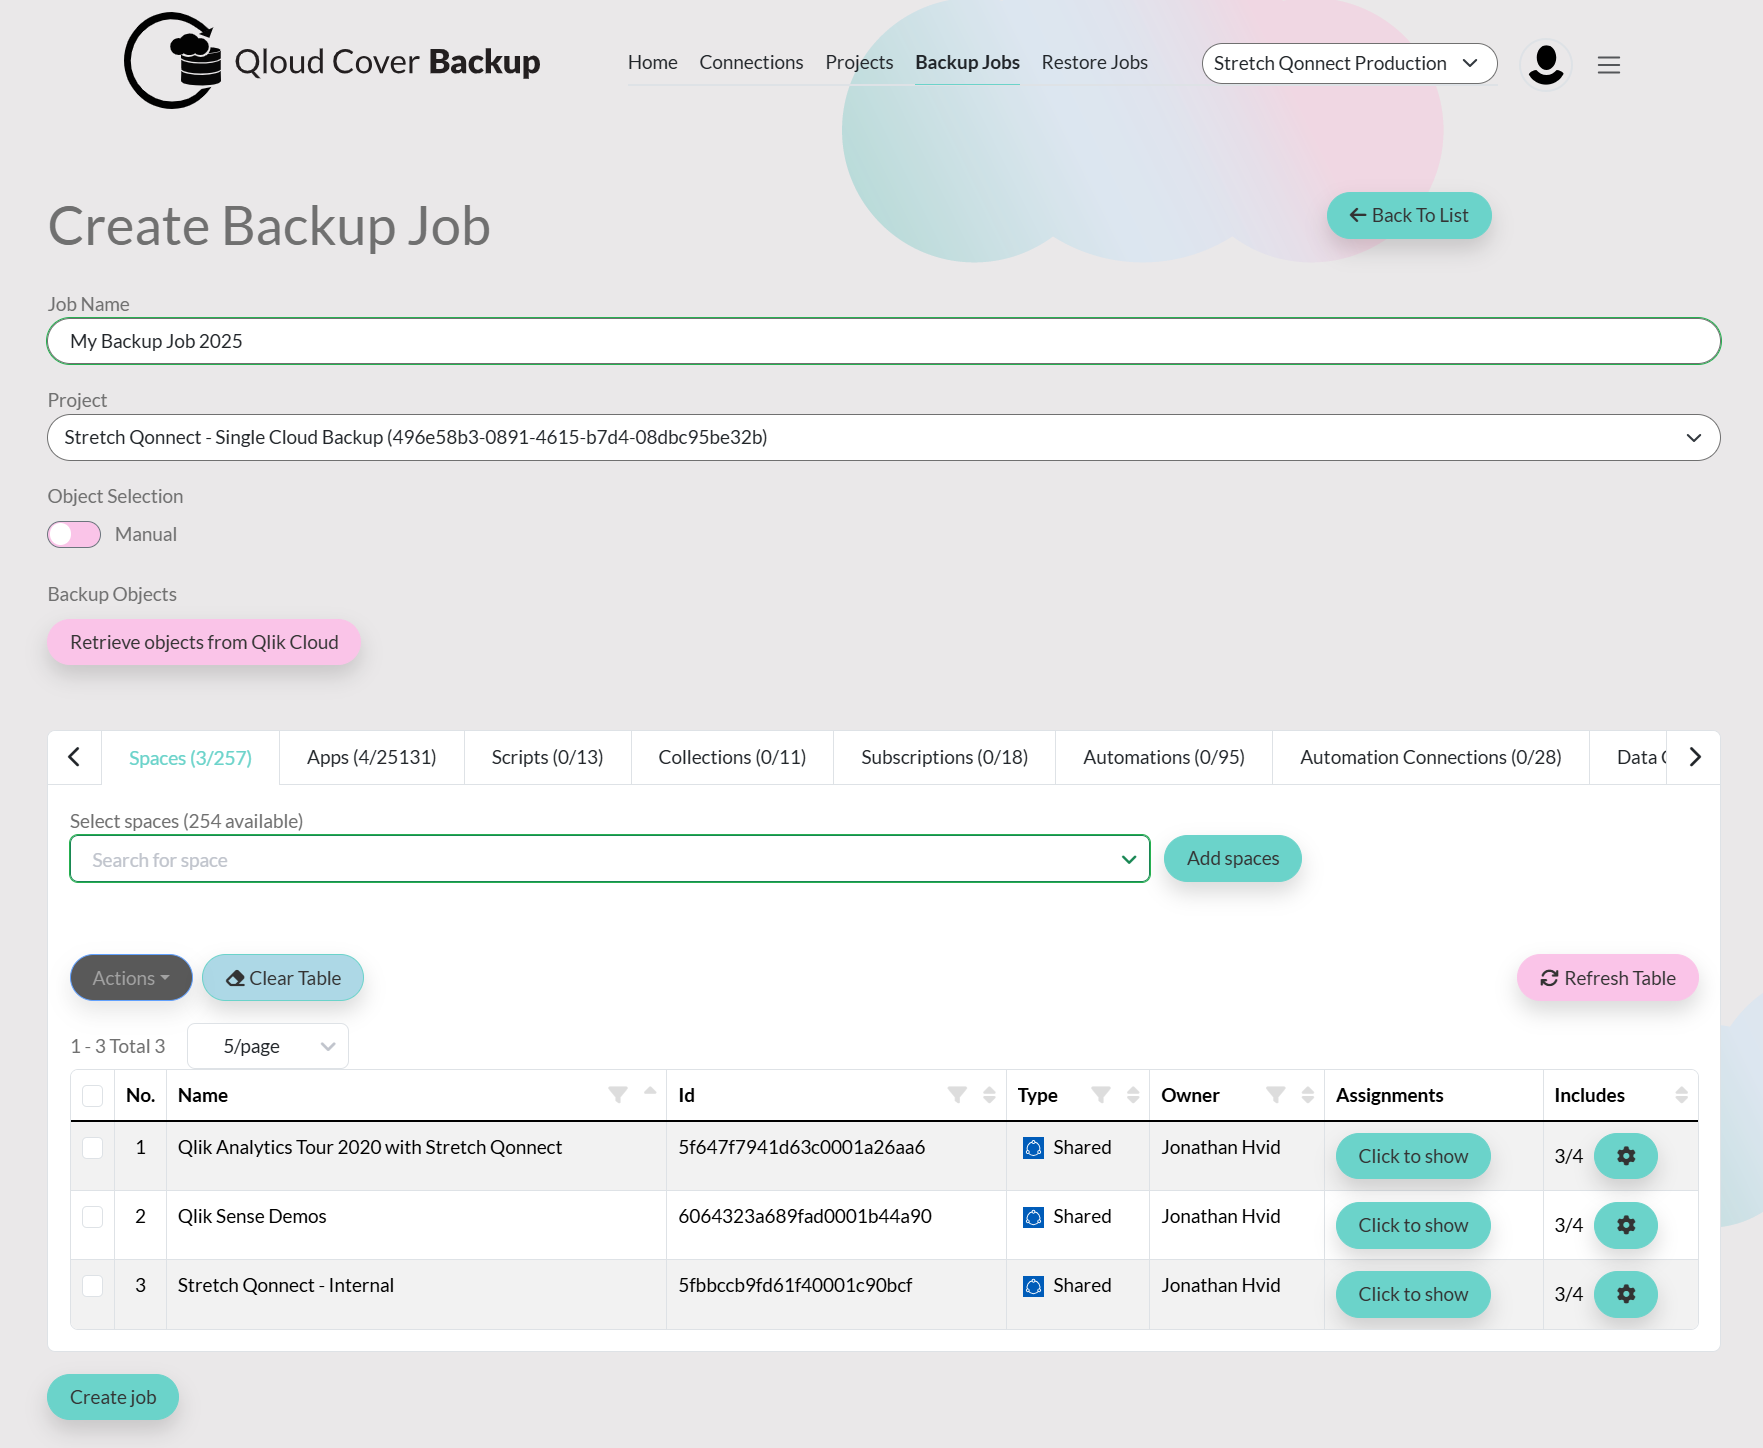
Task: Click Retrieve objects from Qlik Cloud
Action: tap(204, 642)
